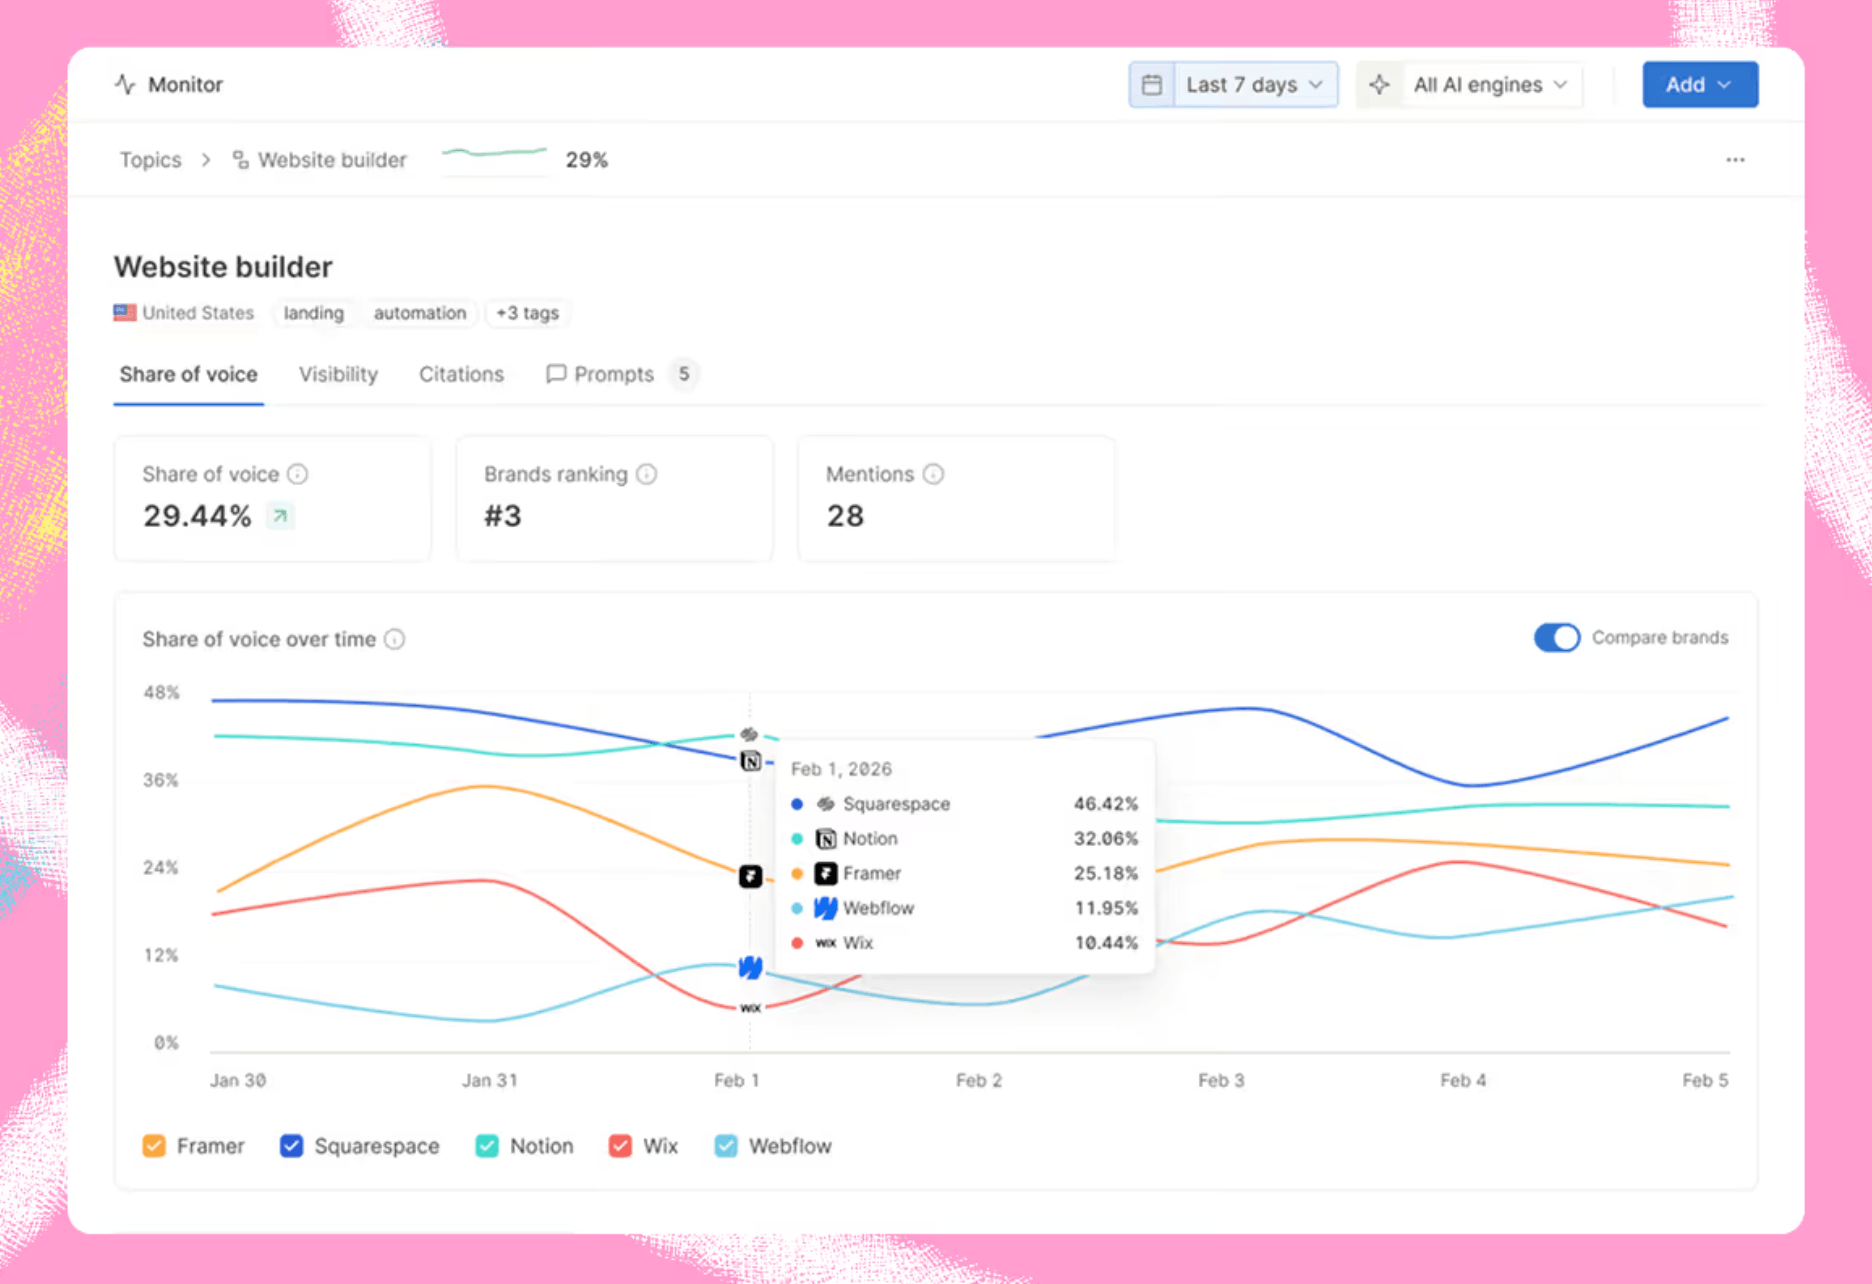Click the 25.18% Framer value
The width and height of the screenshot is (1872, 1284).
[1106, 873]
